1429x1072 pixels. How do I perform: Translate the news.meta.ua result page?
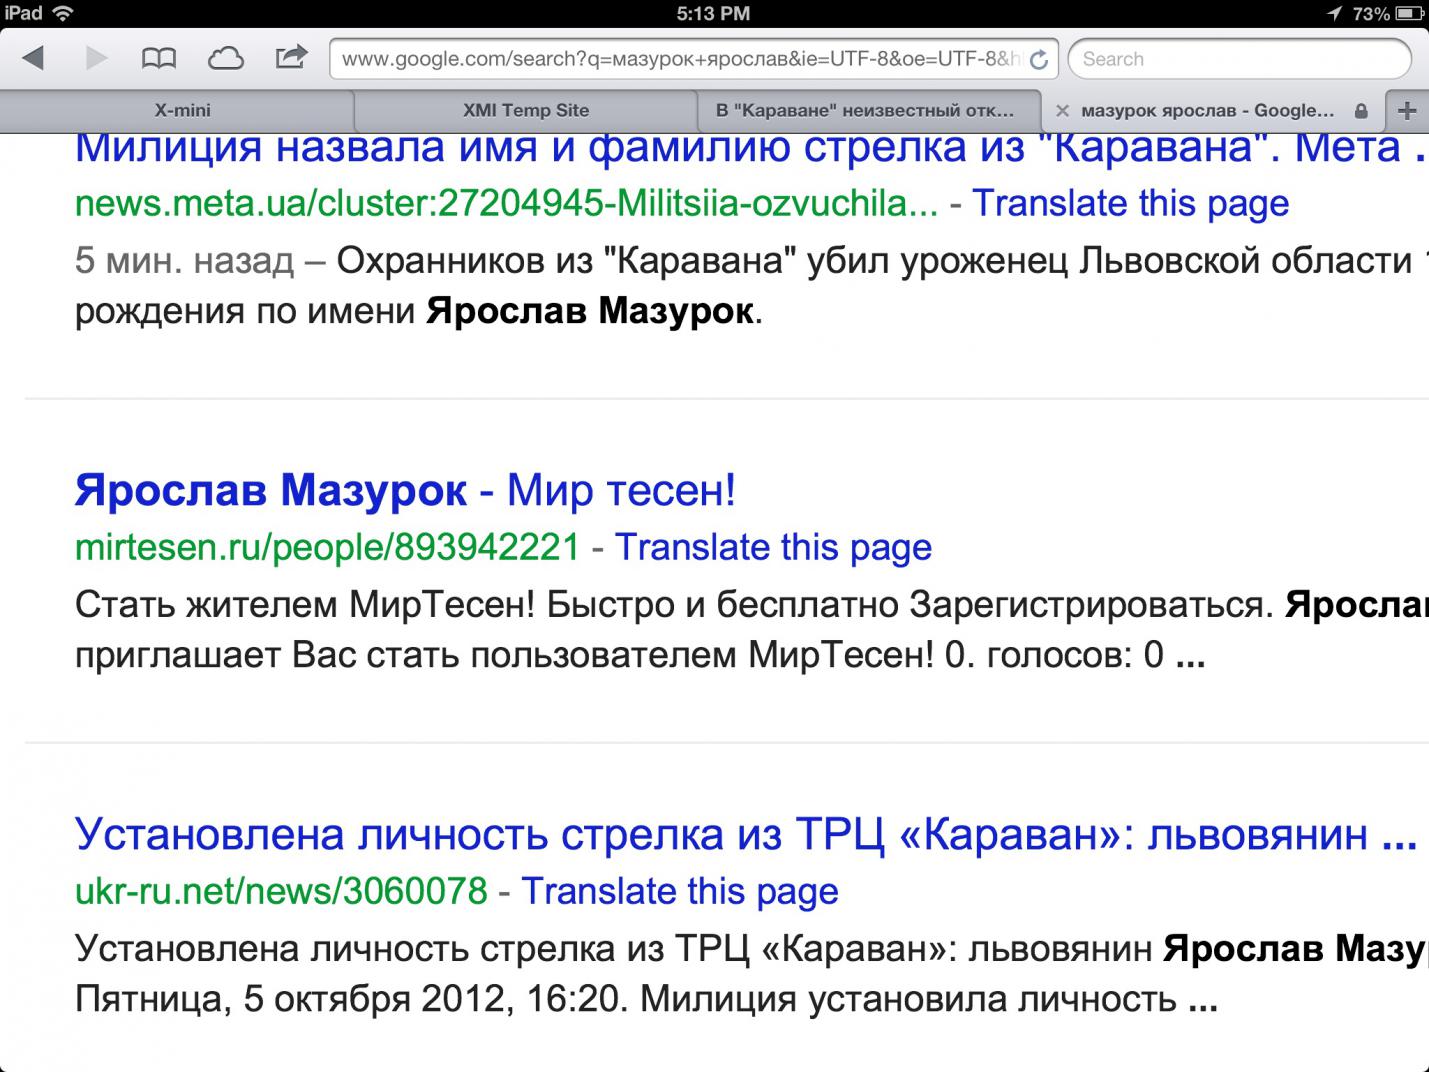pos(1130,203)
